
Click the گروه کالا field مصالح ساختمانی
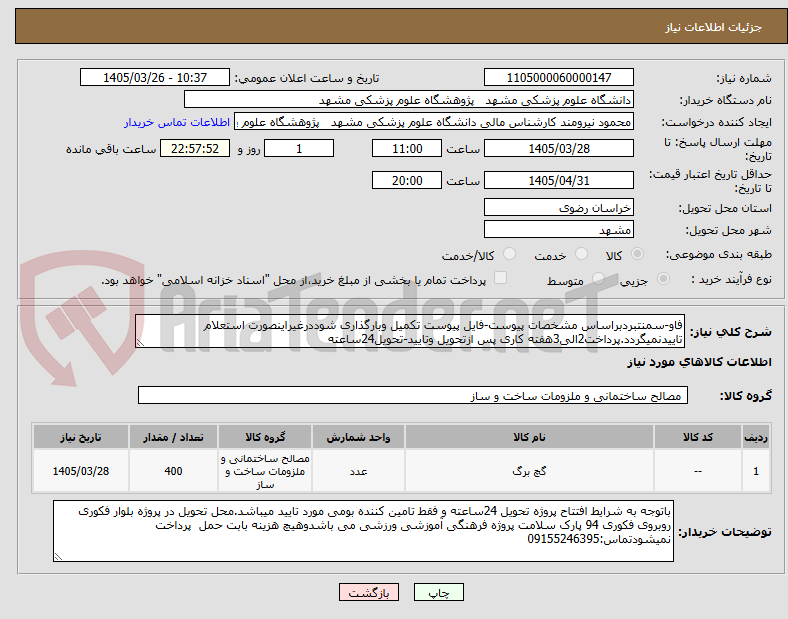[x=413, y=395]
